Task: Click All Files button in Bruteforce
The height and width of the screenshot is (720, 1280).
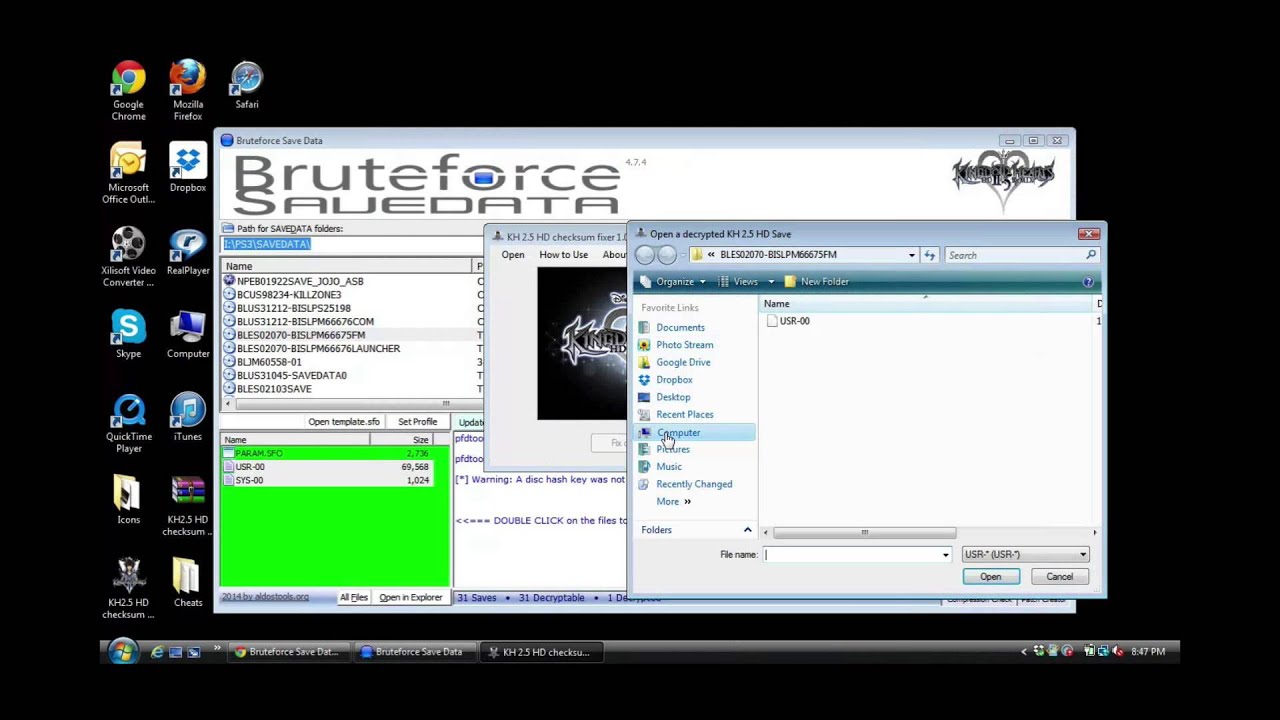Action: pyautogui.click(x=353, y=598)
